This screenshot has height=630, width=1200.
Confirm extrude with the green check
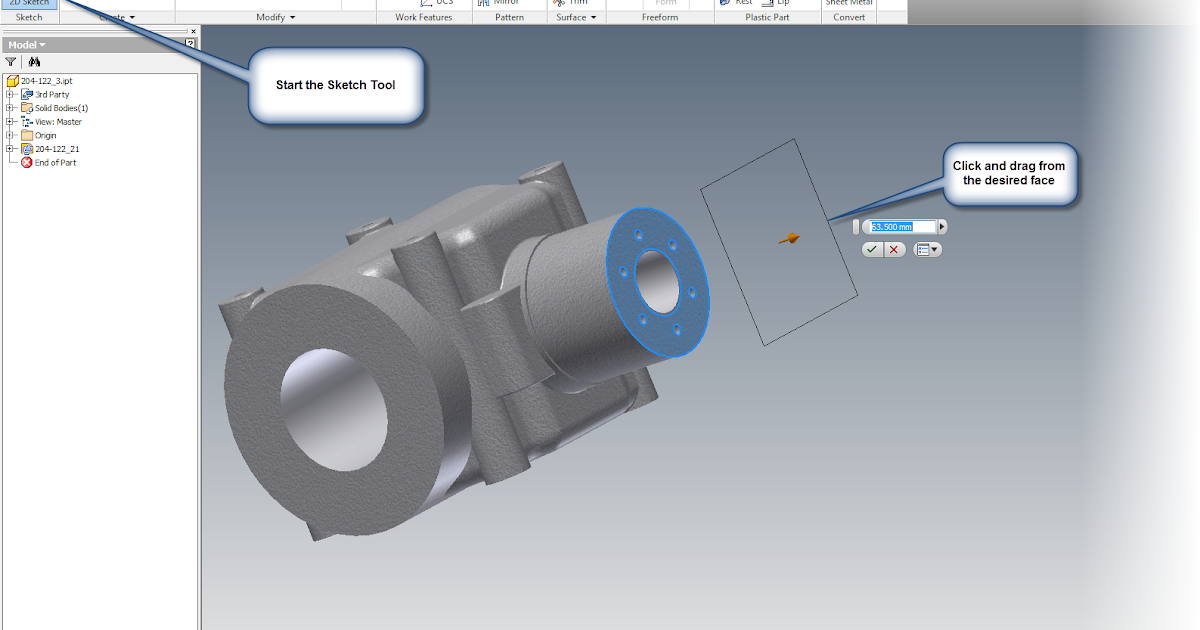click(871, 249)
